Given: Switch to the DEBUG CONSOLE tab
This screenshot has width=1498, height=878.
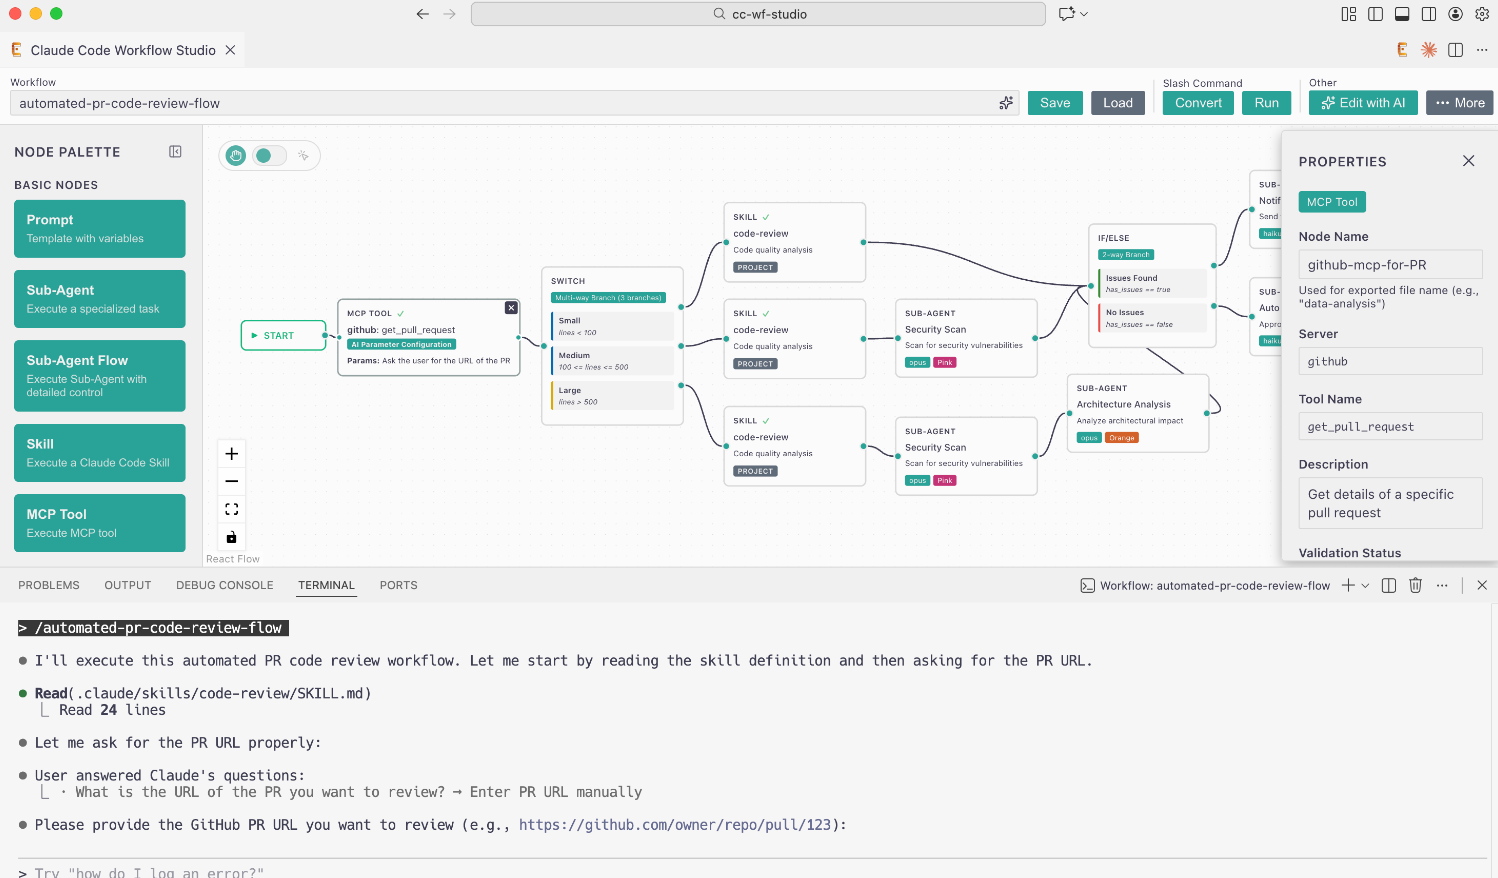Looking at the screenshot, I should tap(224, 585).
